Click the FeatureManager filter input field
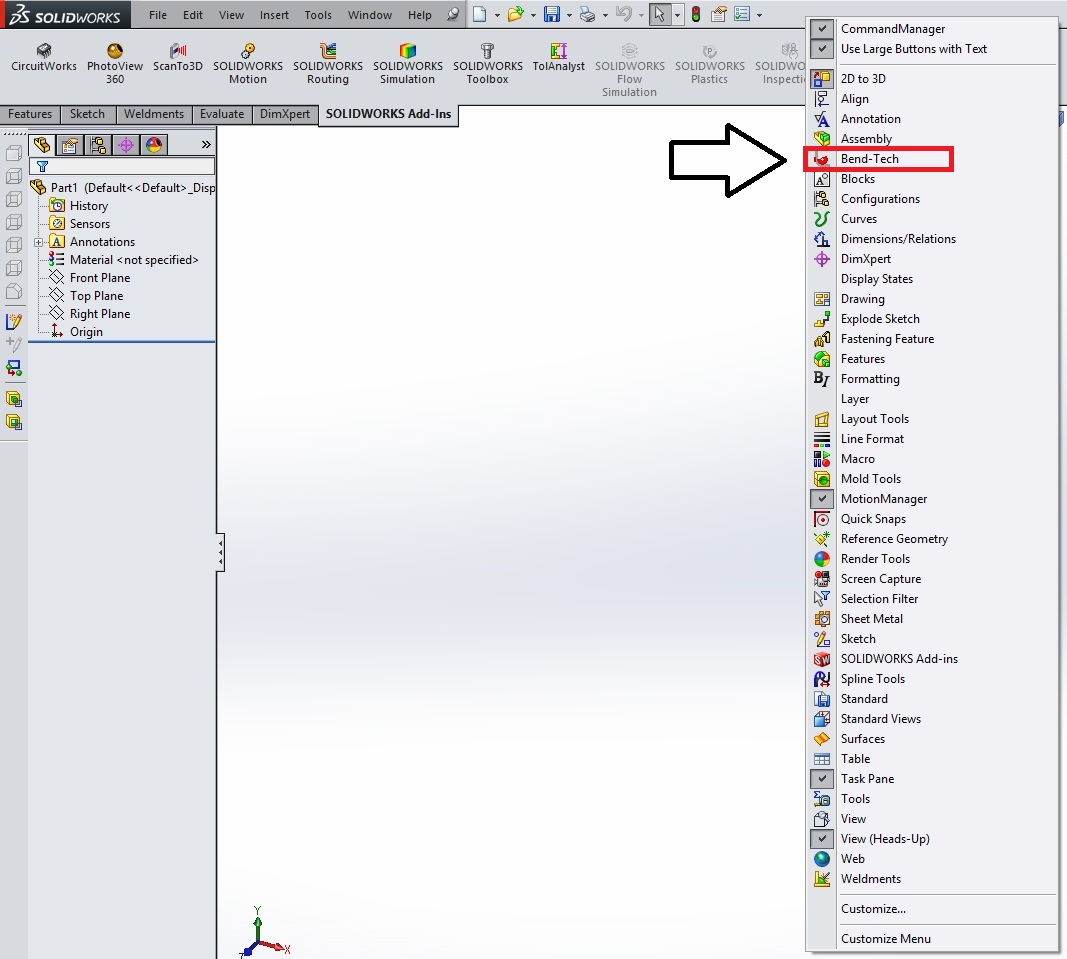Viewport: 1067px width, 959px height. (122, 167)
